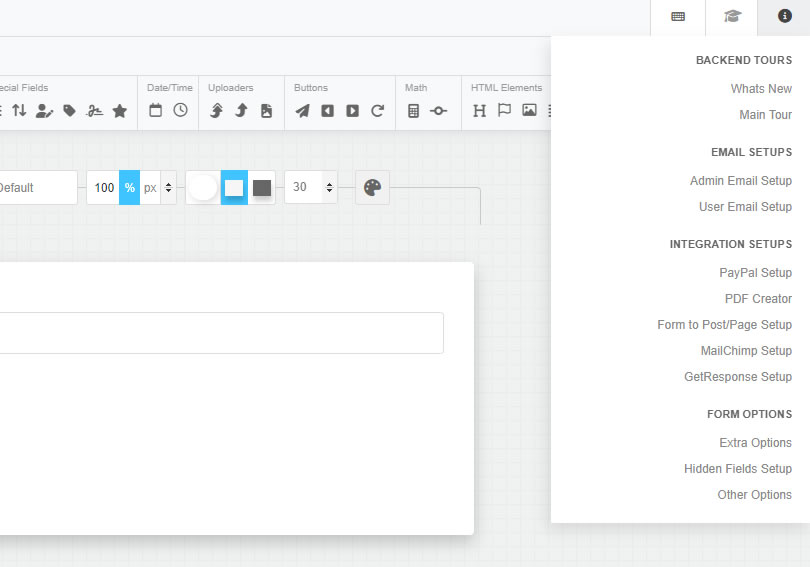Screen dimensions: 810x567
Task: Add the image file uploader icon
Action: click(267, 111)
